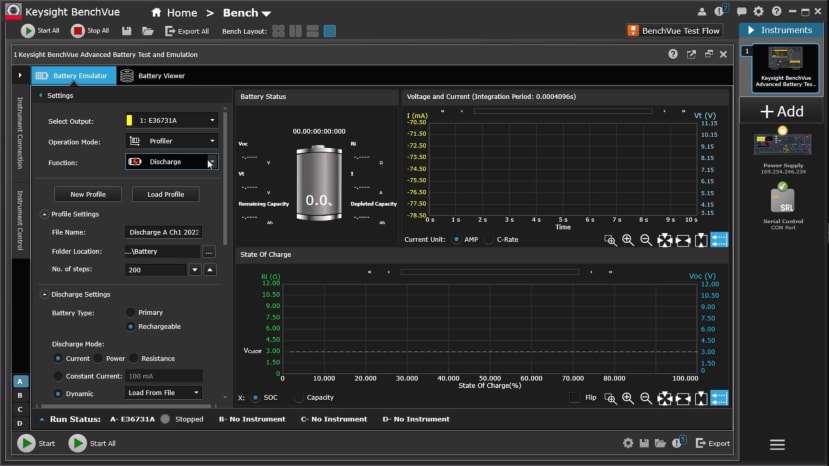Select Constant Current option
829x466 pixels.
tap(58, 376)
